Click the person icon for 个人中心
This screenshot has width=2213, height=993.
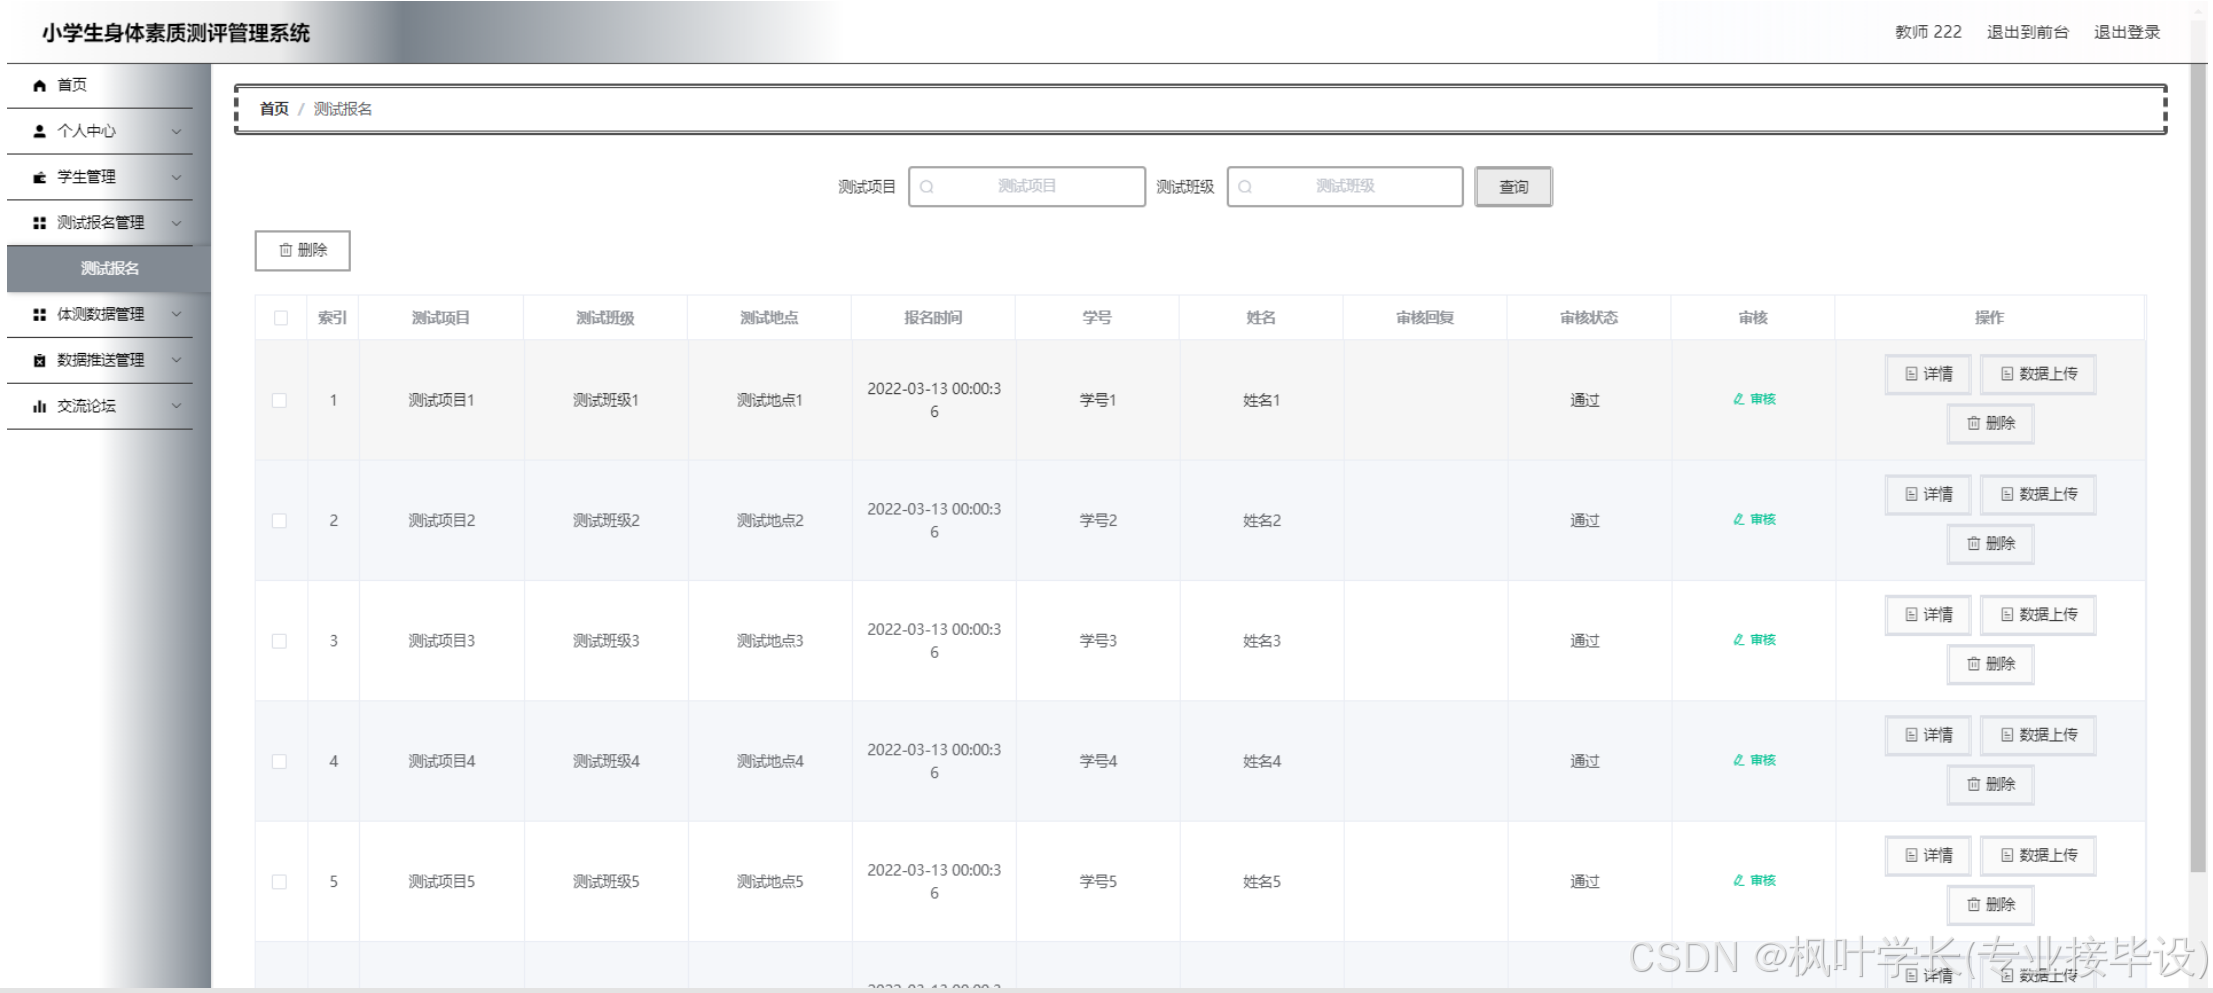coord(39,131)
